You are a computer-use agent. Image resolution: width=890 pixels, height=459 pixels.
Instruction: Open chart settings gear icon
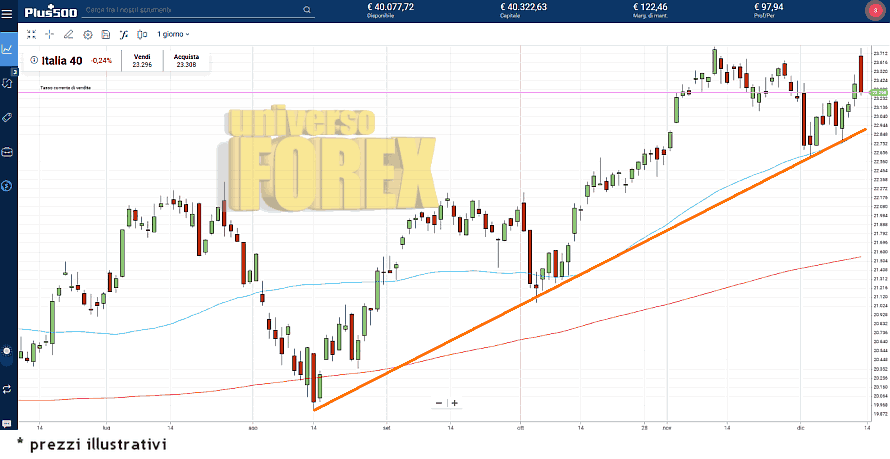click(87, 34)
